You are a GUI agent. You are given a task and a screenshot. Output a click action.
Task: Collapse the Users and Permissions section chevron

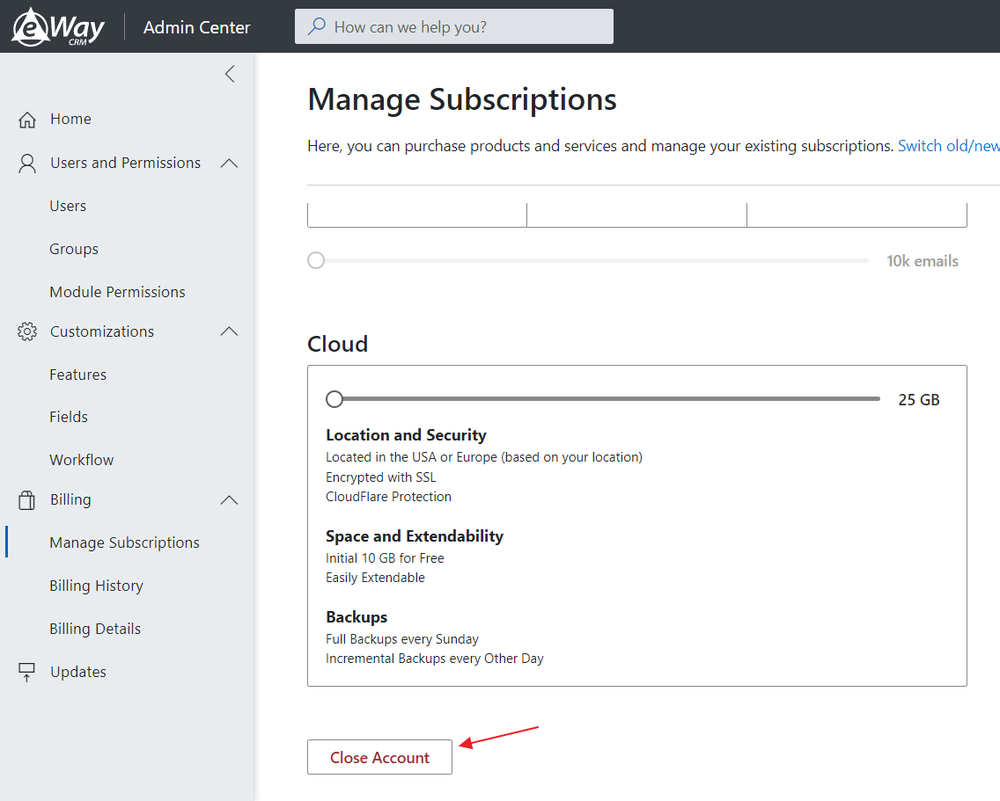(229, 163)
